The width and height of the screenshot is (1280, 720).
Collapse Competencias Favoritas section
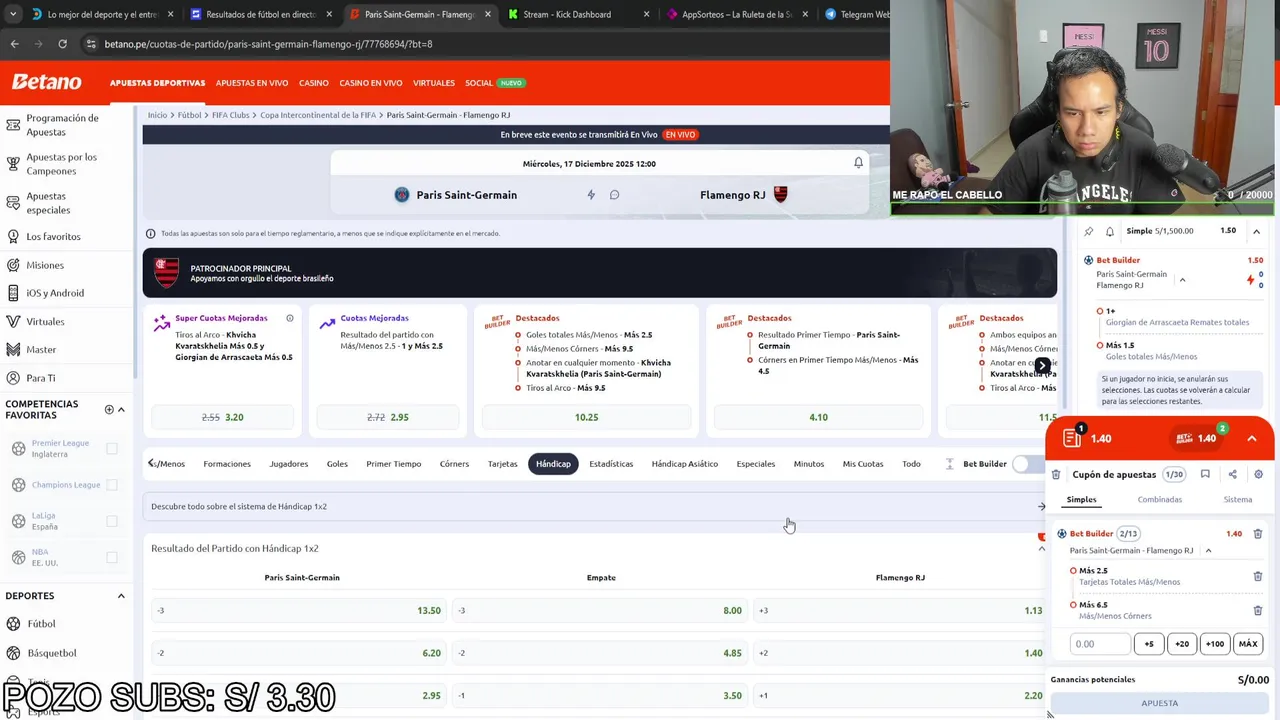pos(121,409)
